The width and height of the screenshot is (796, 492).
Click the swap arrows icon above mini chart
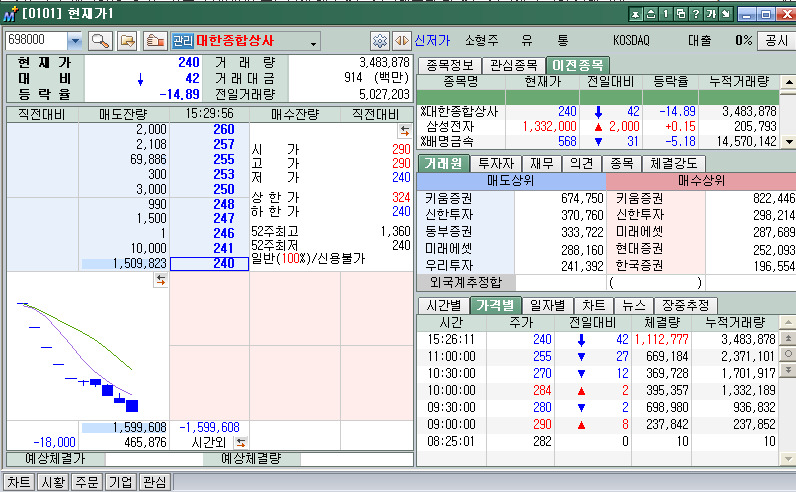coord(160,280)
